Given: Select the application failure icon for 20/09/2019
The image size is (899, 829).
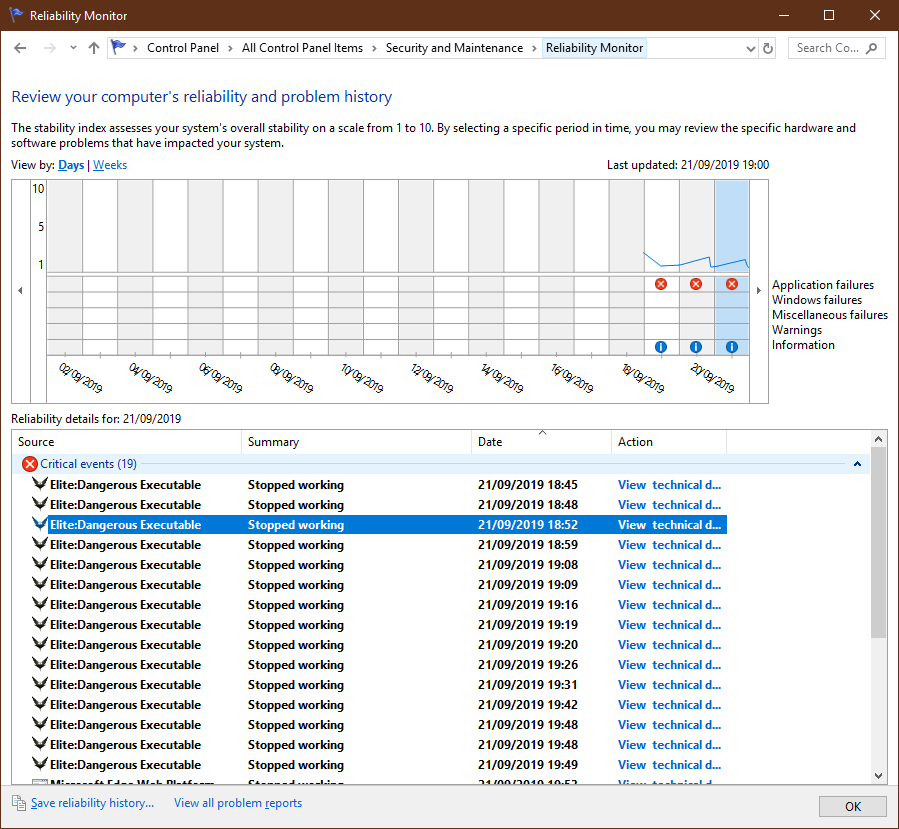Looking at the screenshot, I should [x=696, y=284].
